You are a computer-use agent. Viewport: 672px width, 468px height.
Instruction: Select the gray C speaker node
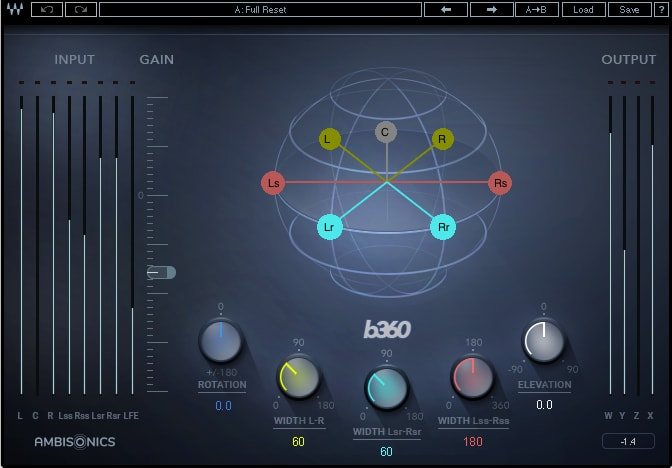point(385,131)
